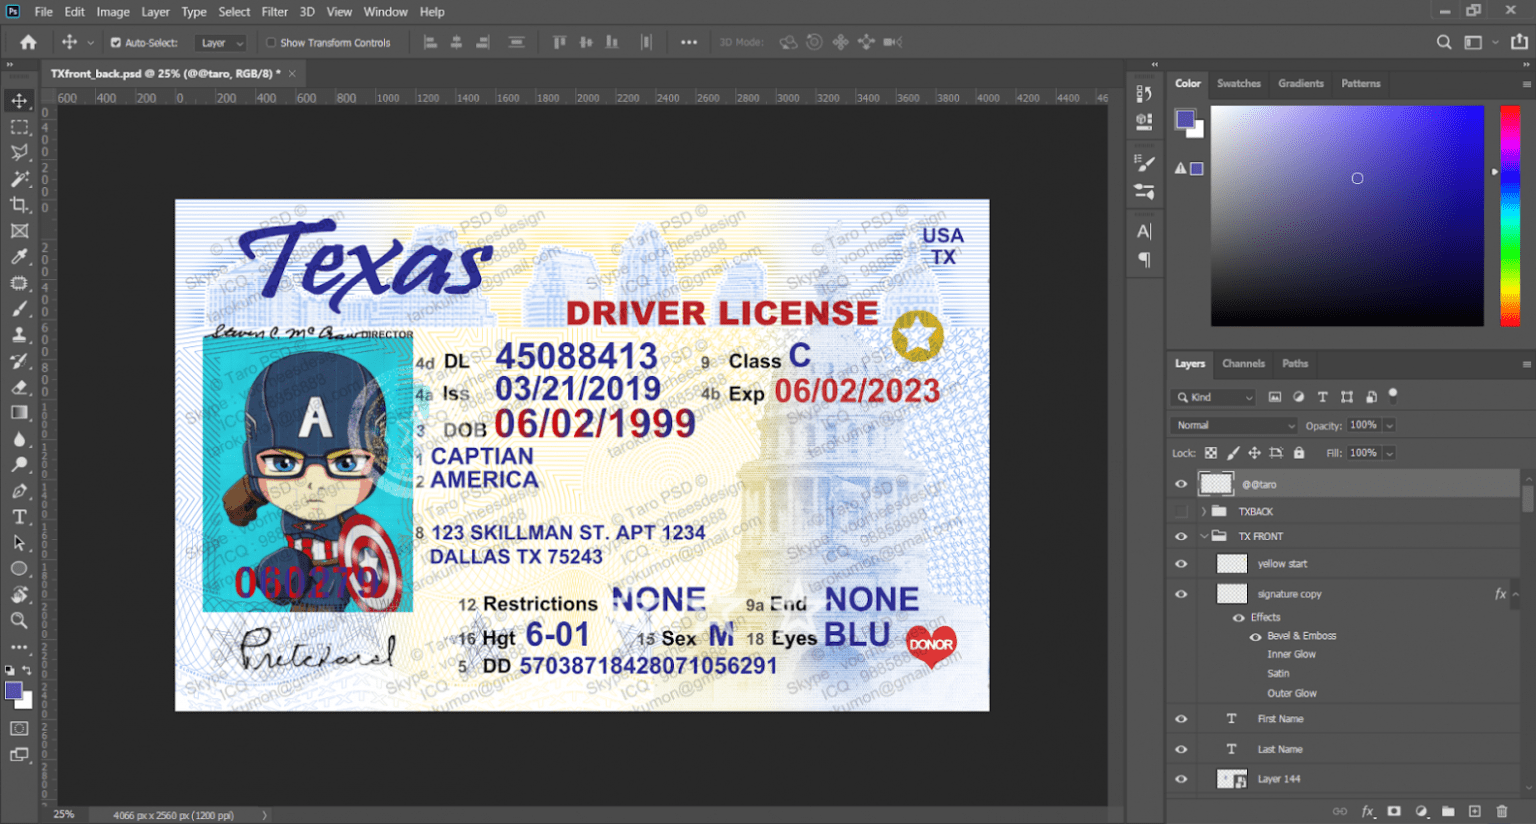This screenshot has height=824, width=1536.
Task: Open the Filter menu
Action: tap(274, 11)
